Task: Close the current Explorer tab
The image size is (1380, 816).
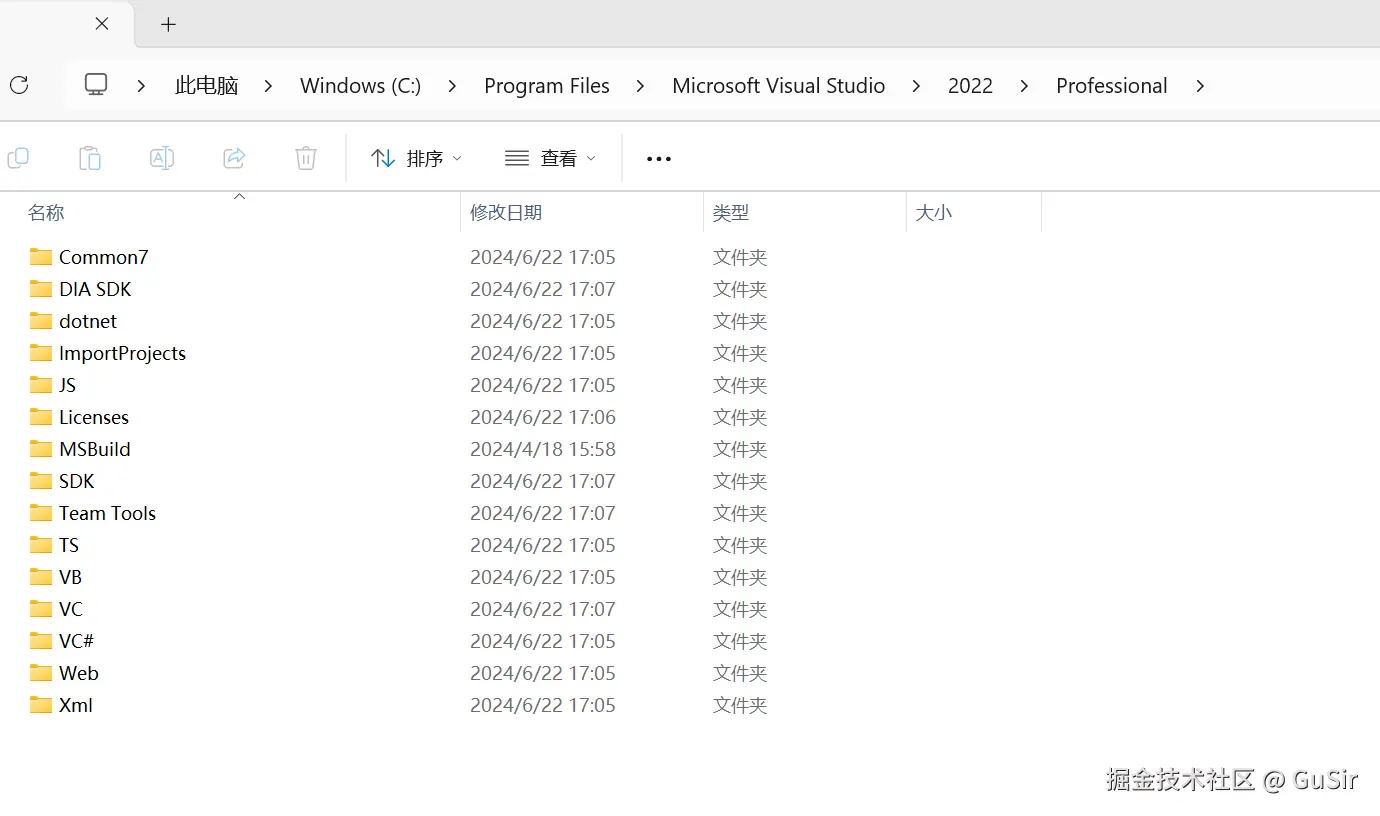Action: [x=102, y=24]
